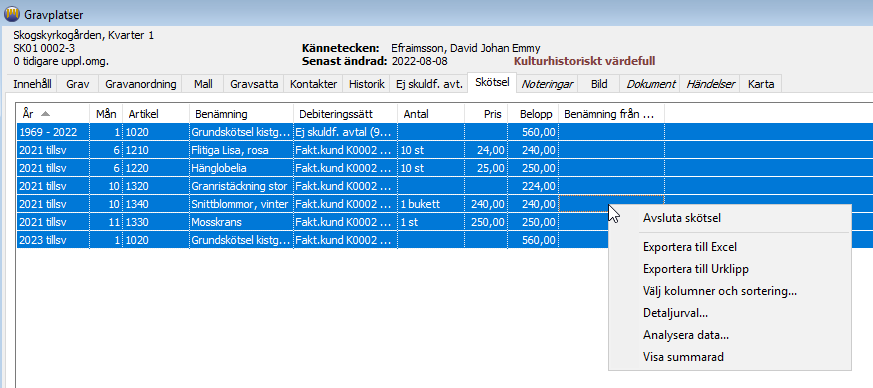Viewport: 873px width, 388px height.
Task: Click the Senast ändrad date 2022-08-08
Action: pos(419,61)
